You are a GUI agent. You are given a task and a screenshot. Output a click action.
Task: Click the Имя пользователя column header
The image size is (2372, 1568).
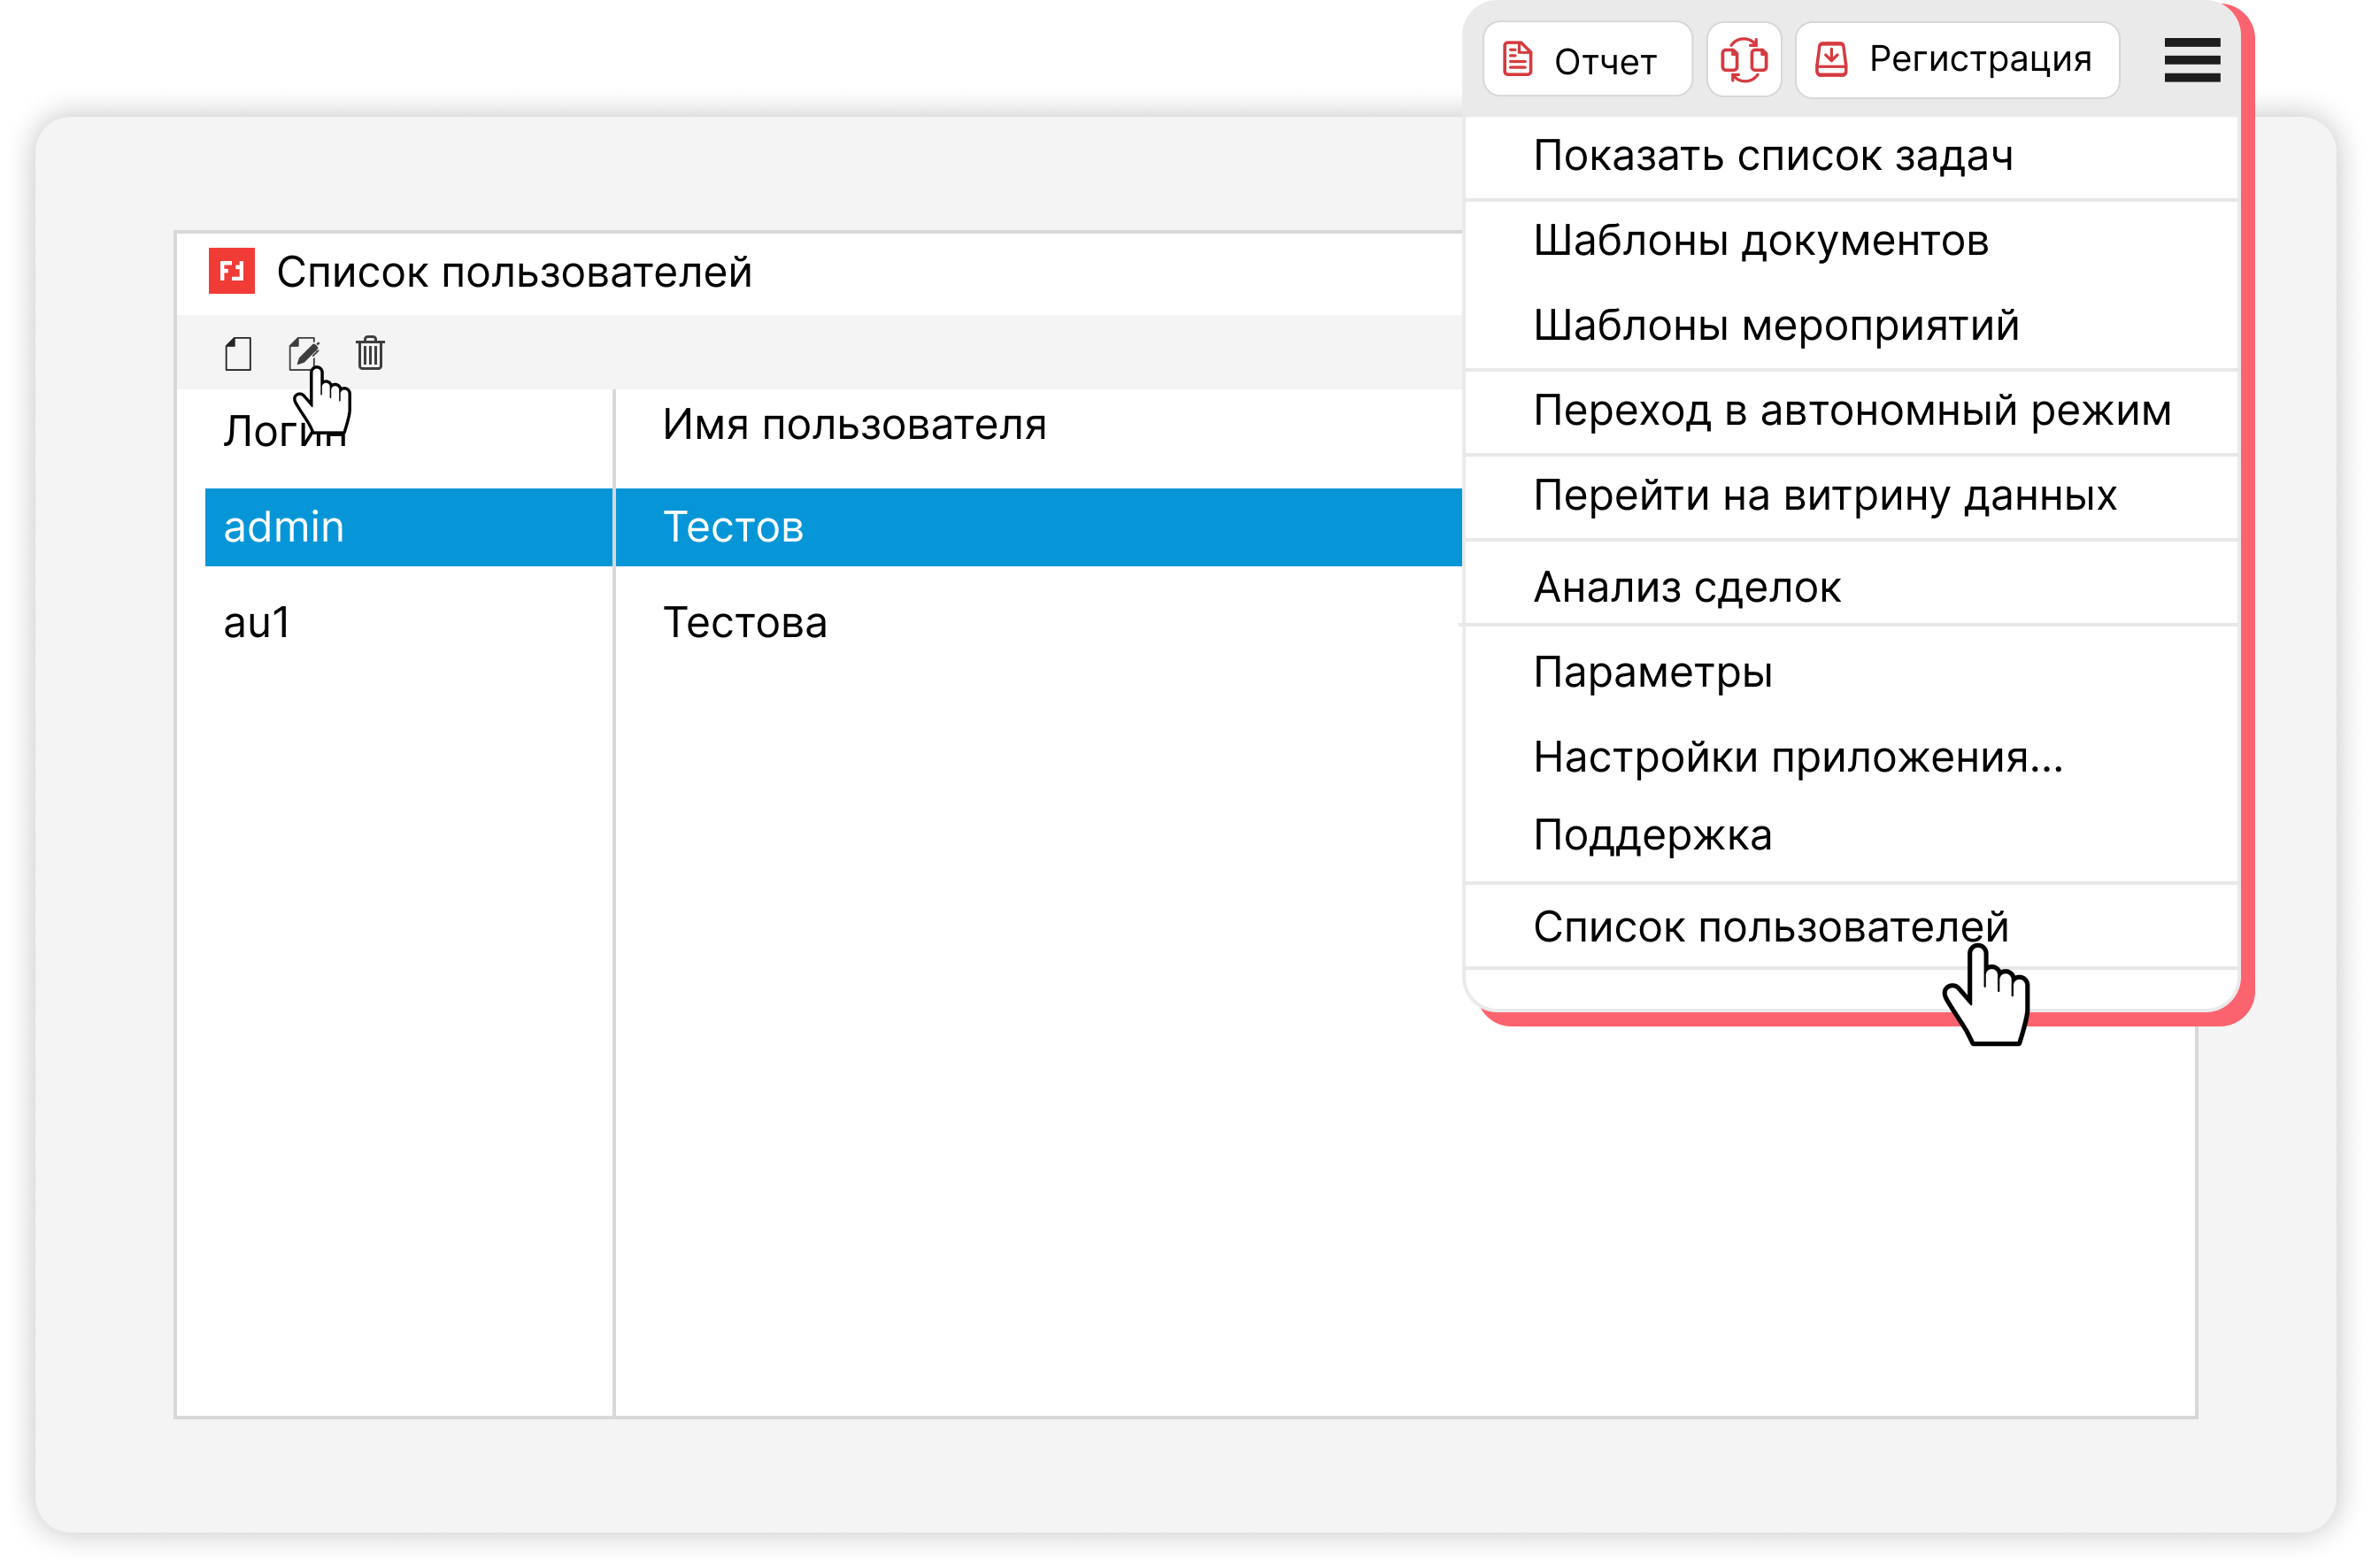point(853,425)
